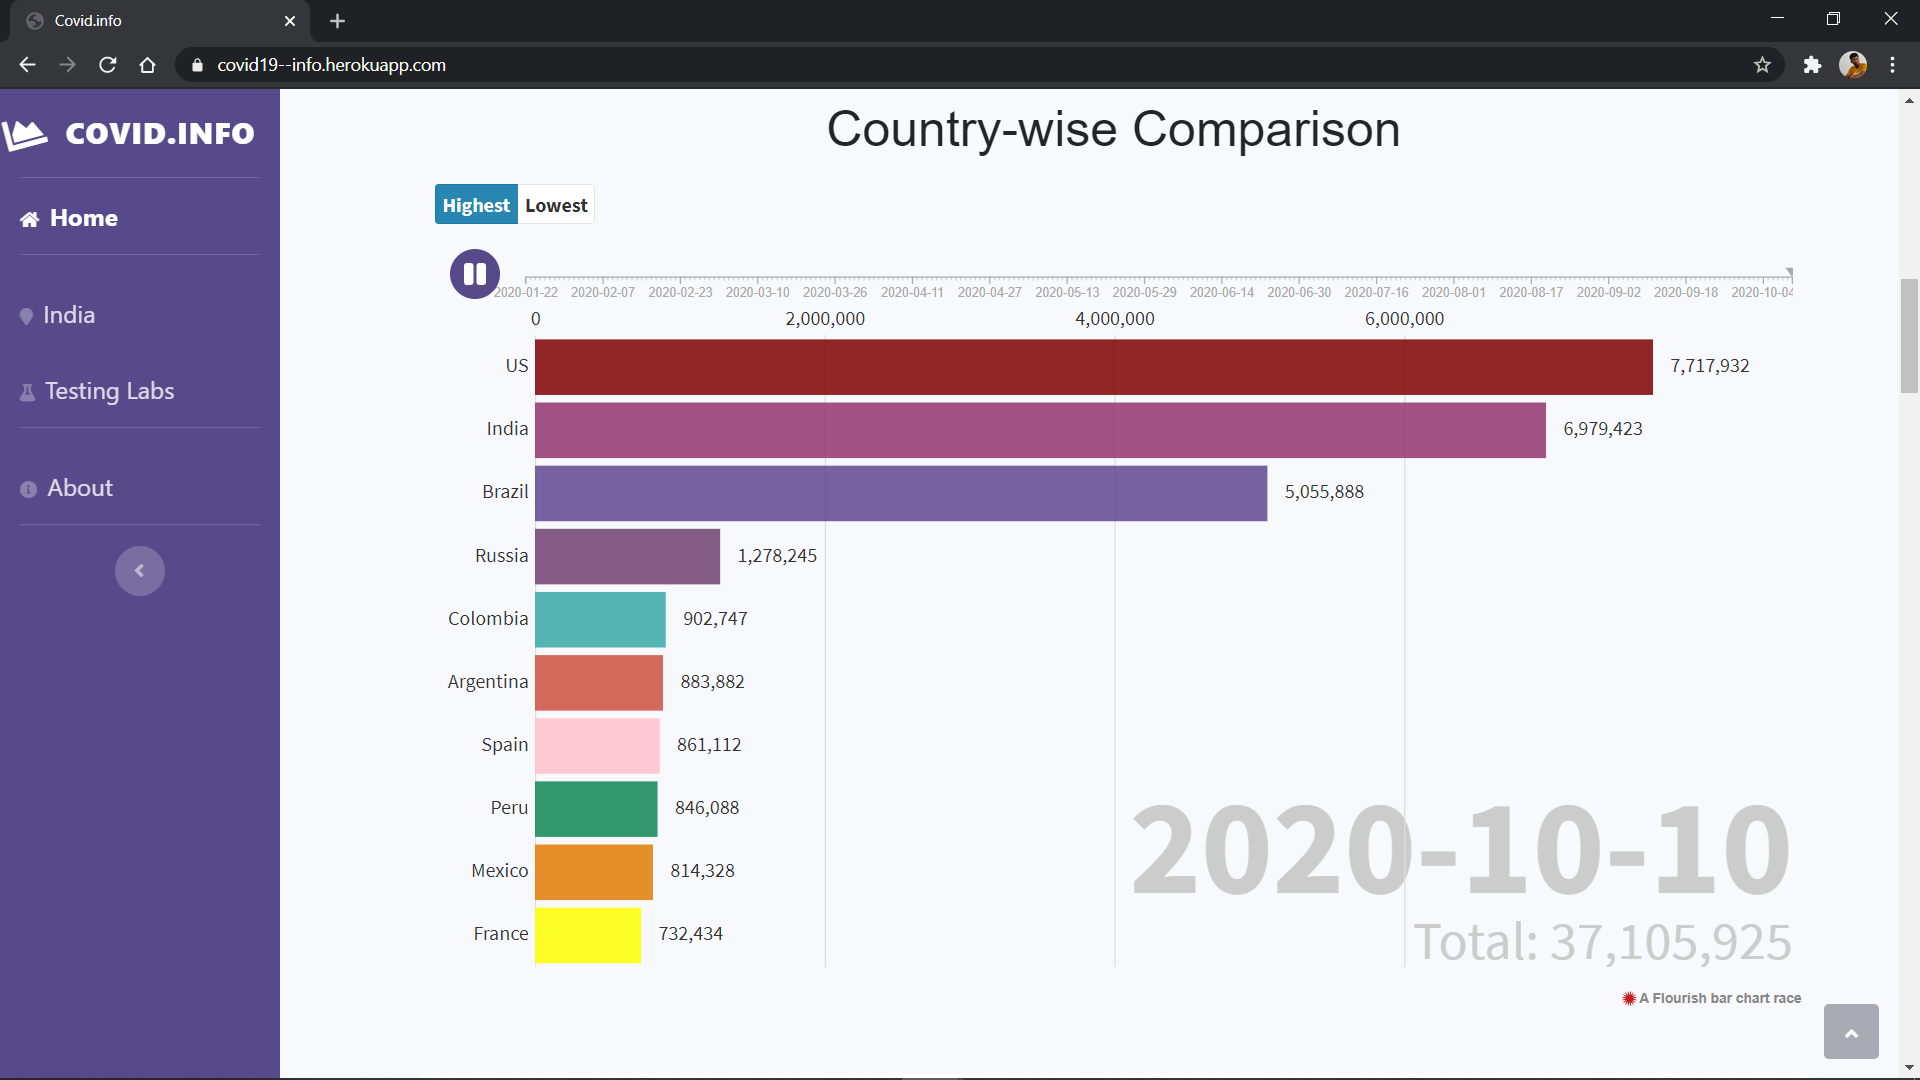Open a new browser tab
The height and width of the screenshot is (1080, 1920).
pos(337,21)
